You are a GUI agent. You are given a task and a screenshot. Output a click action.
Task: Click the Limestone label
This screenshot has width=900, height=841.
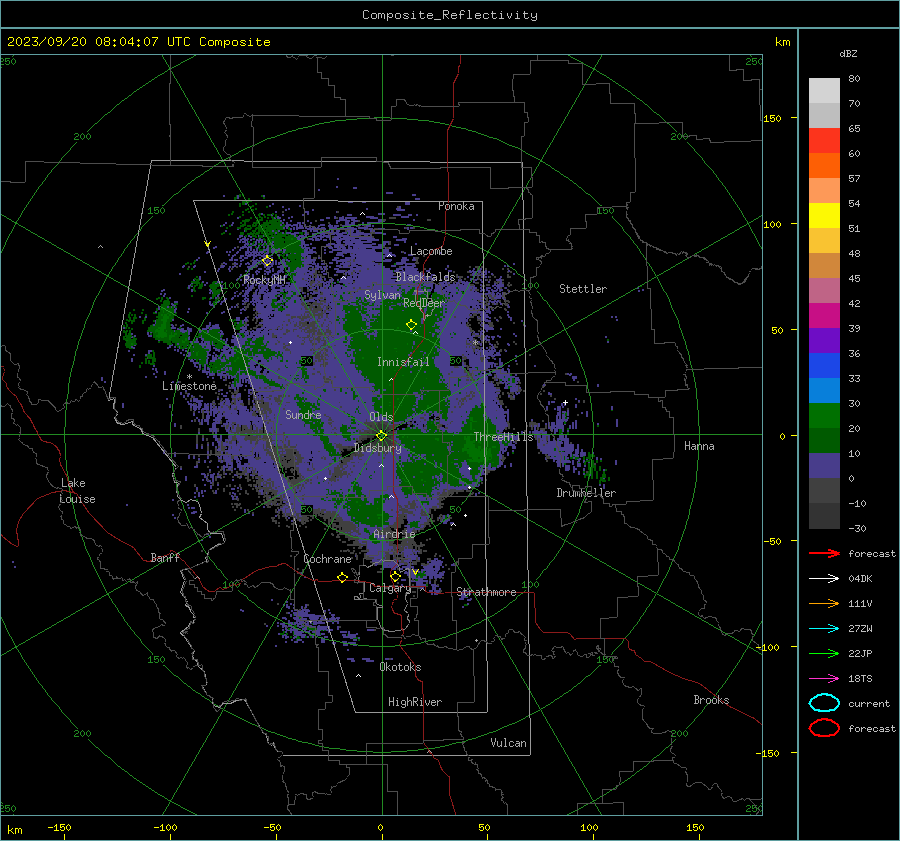coord(189,386)
